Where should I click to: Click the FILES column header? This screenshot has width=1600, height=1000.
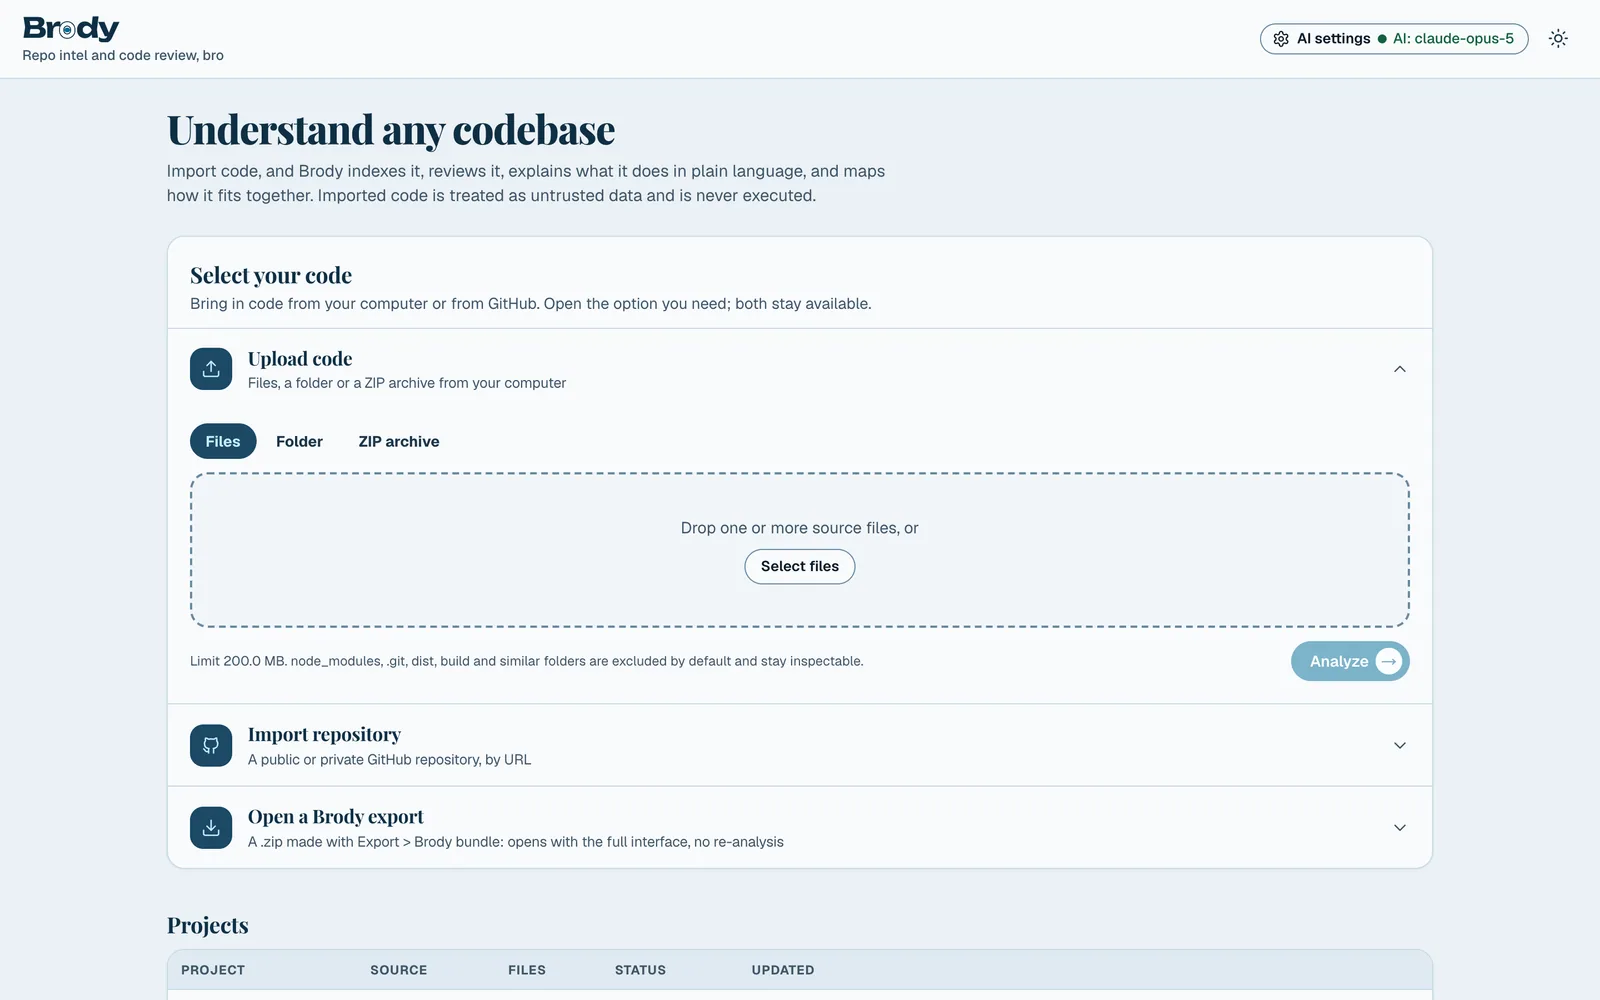(x=527, y=970)
